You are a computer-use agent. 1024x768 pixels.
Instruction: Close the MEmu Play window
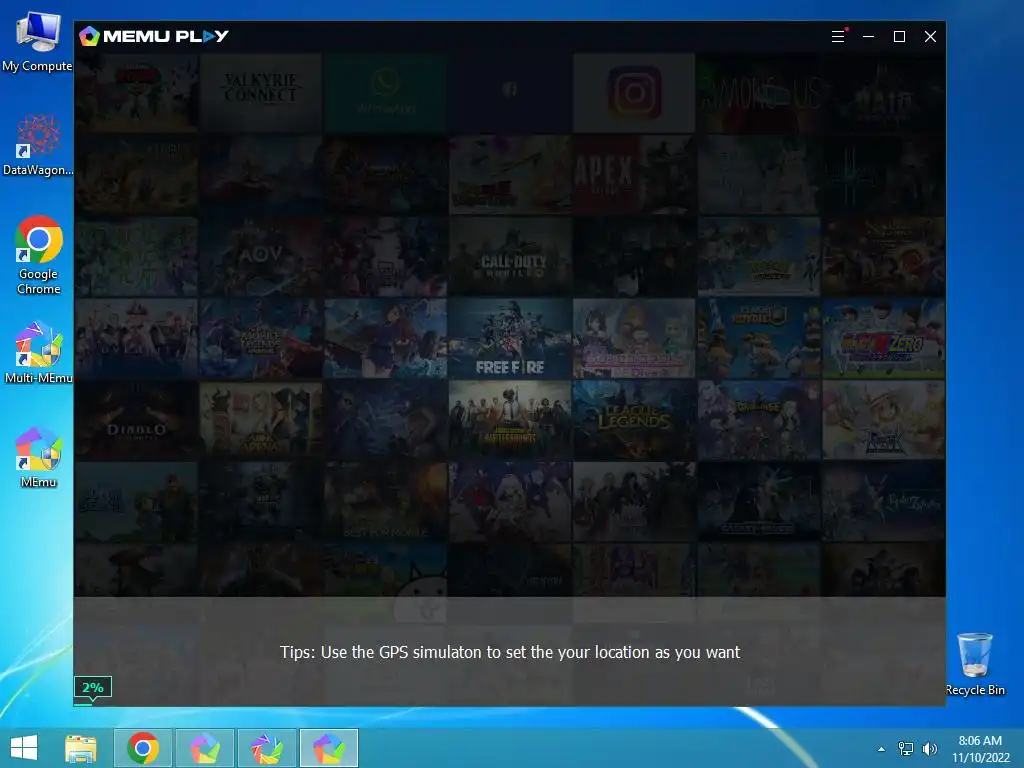point(931,37)
